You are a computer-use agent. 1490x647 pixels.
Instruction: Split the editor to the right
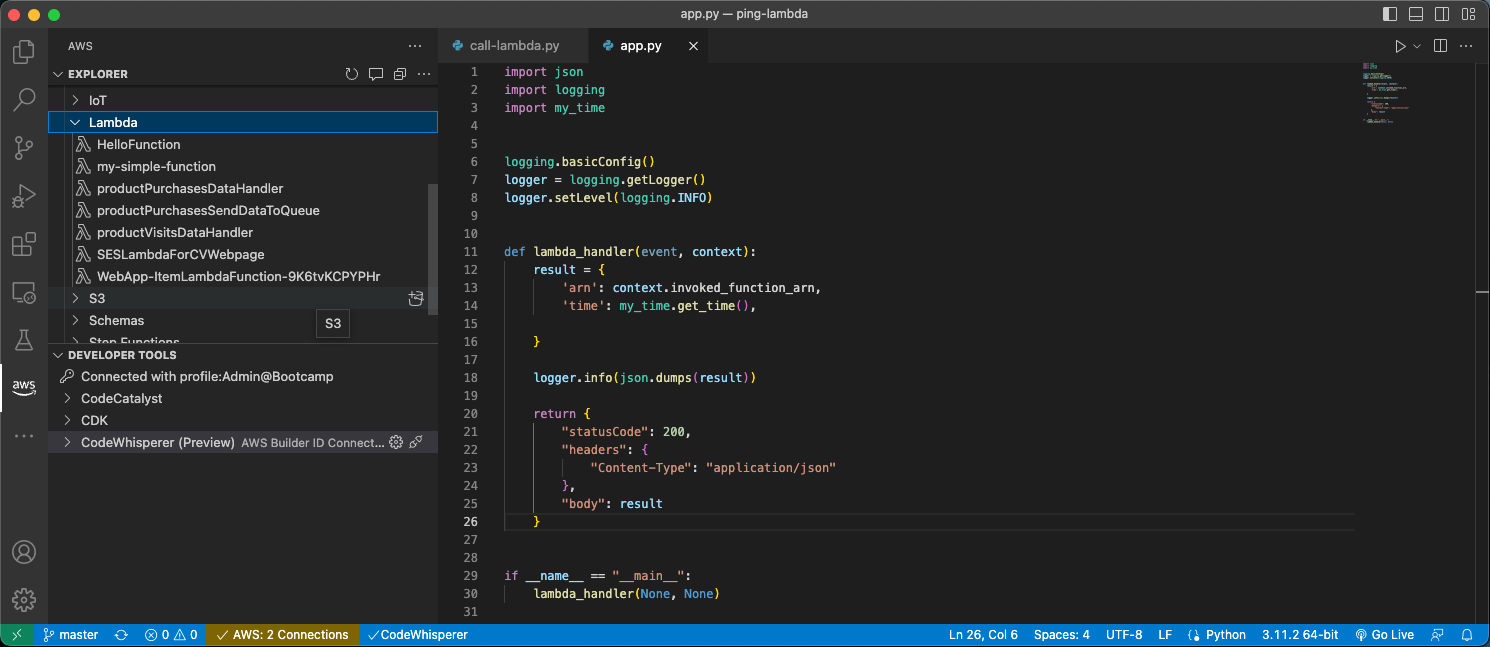[x=1440, y=46]
